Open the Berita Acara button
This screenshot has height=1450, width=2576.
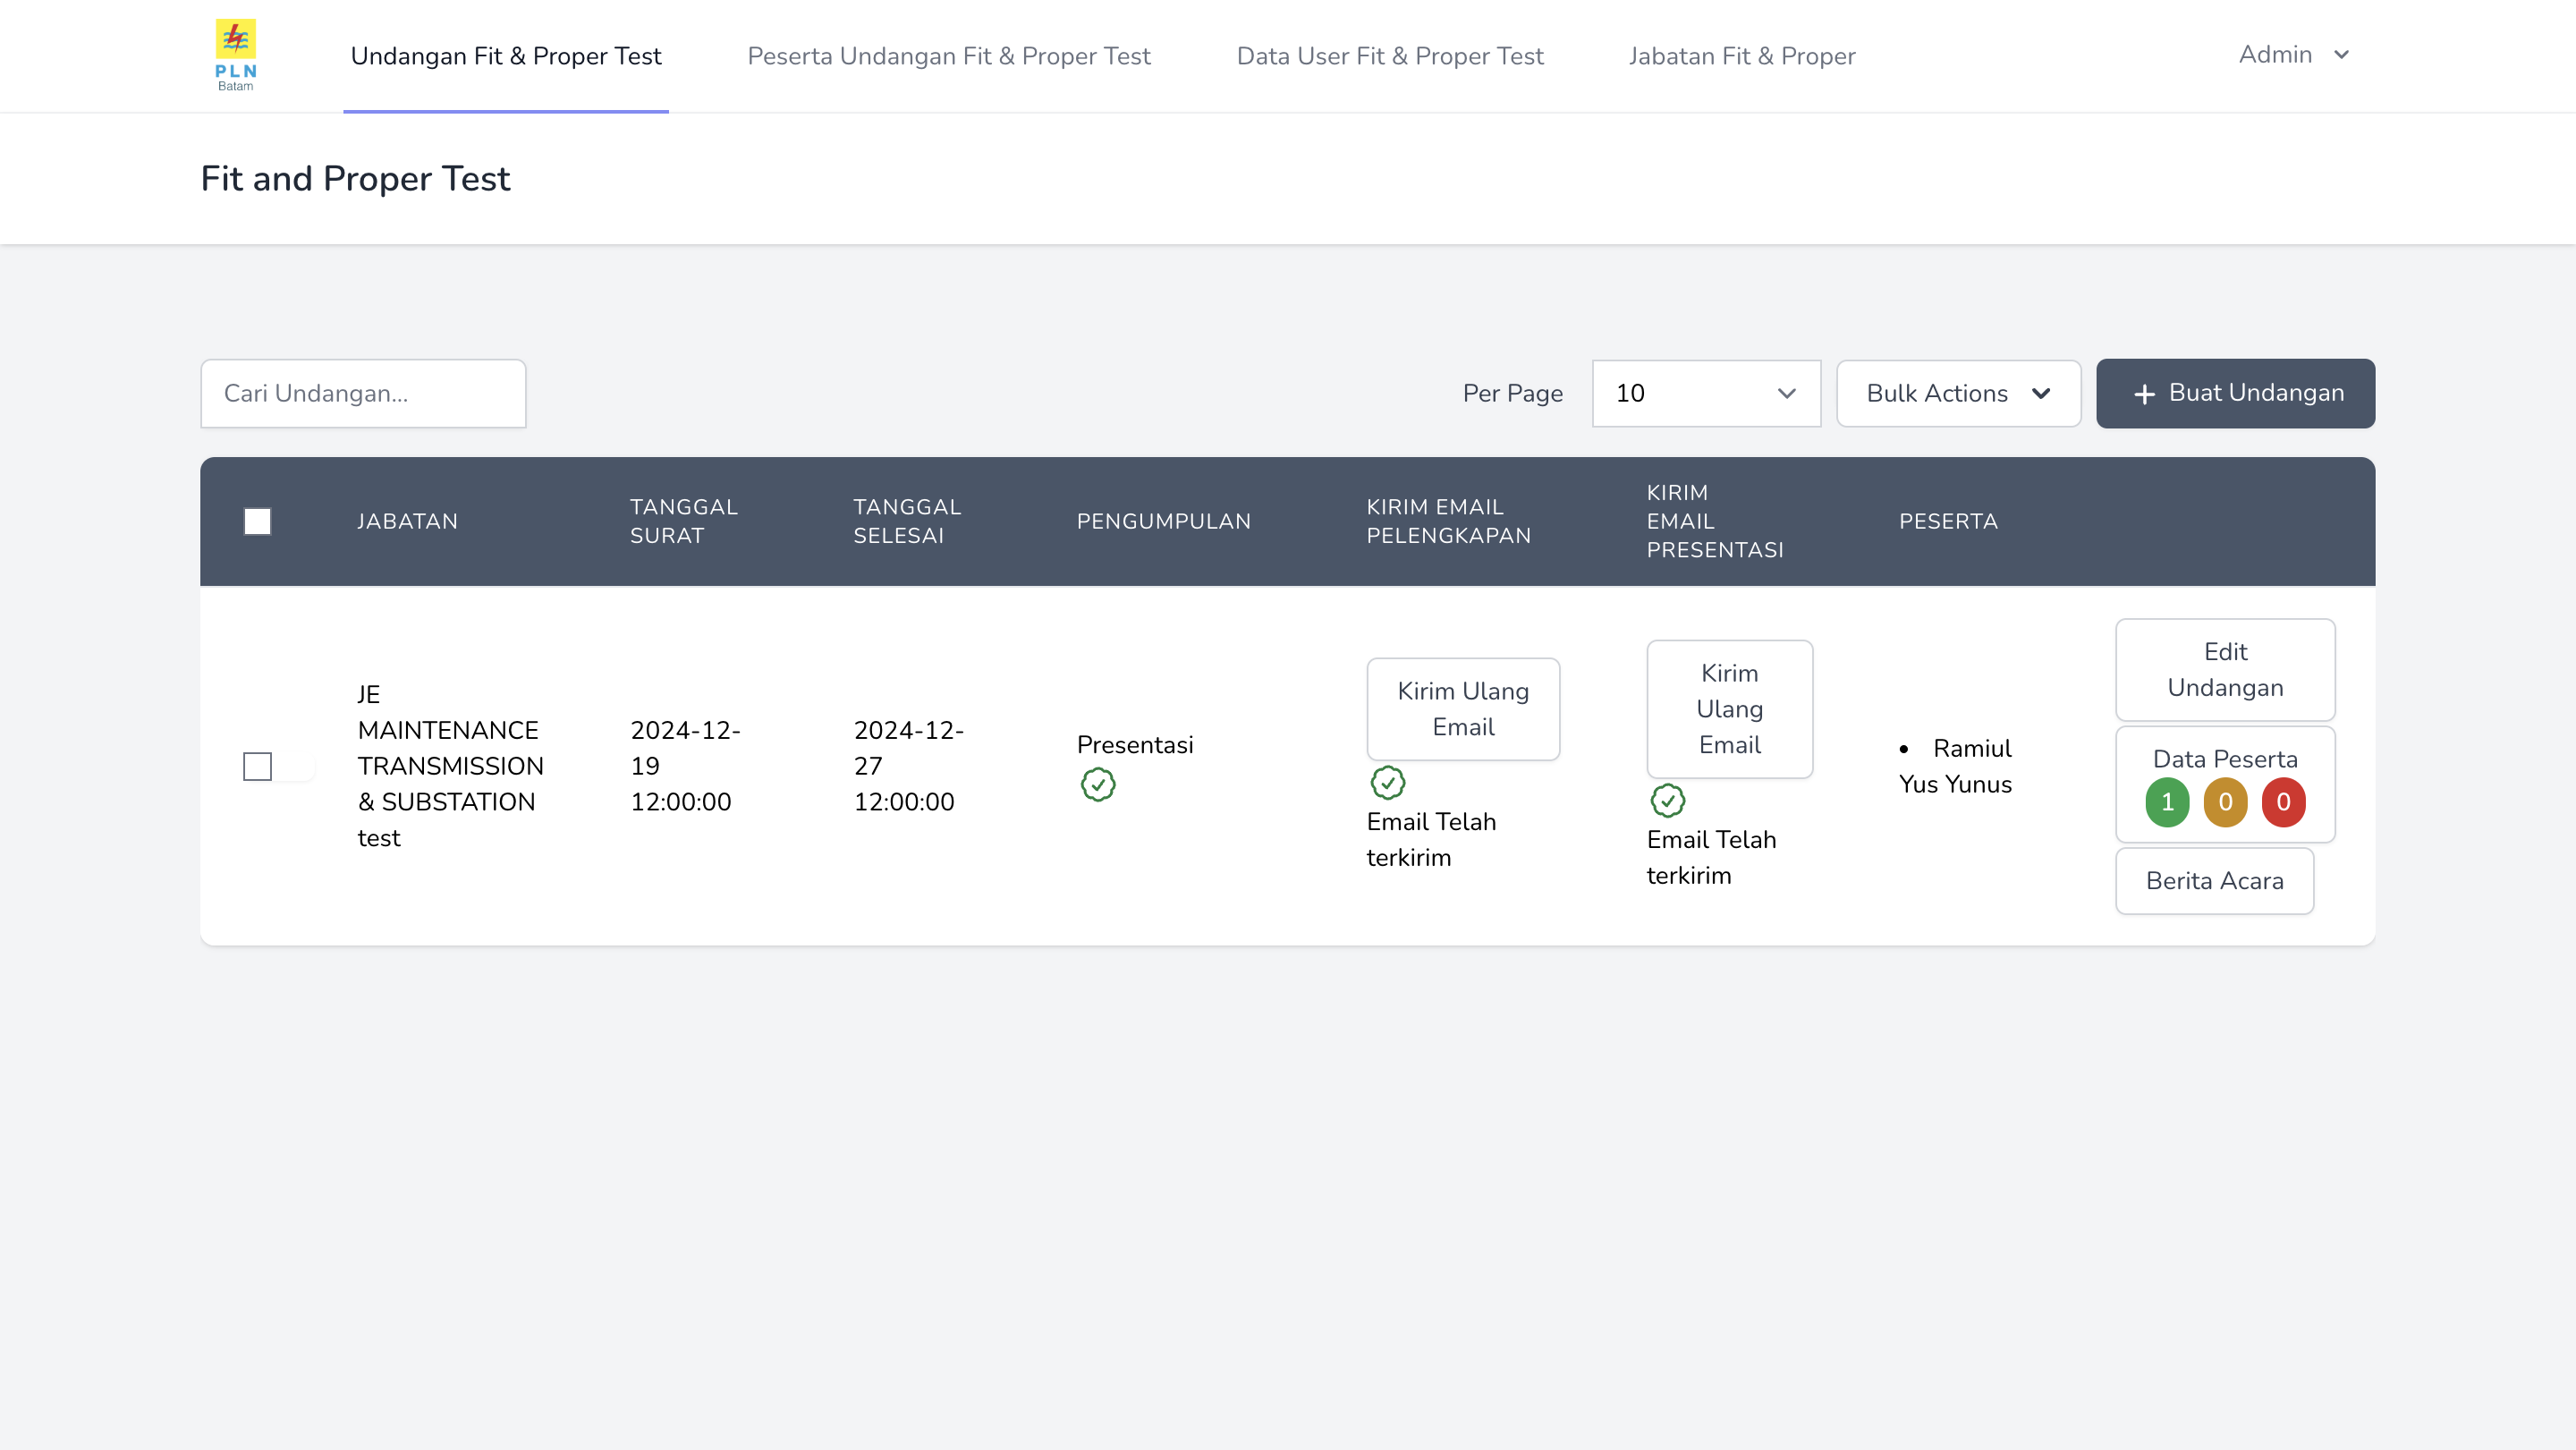pyautogui.click(x=2214, y=881)
